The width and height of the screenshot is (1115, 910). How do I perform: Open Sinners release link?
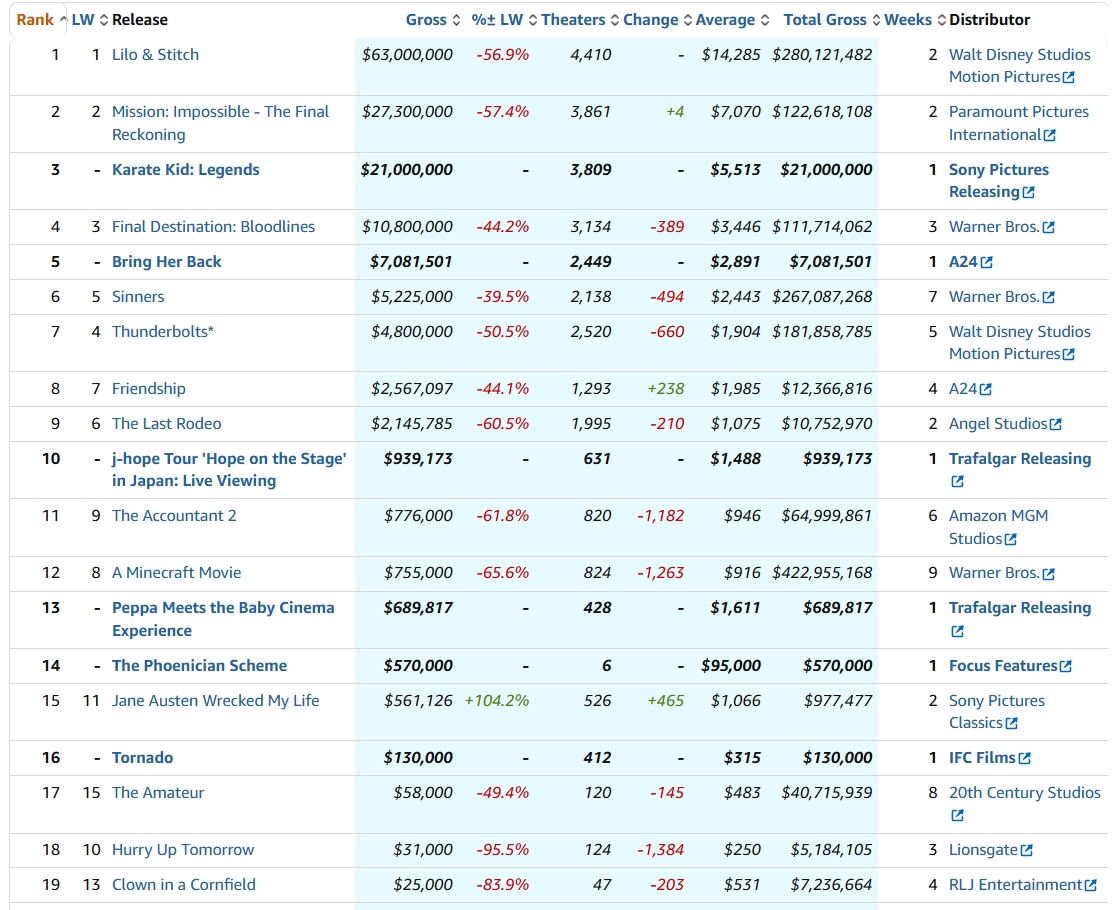(138, 296)
